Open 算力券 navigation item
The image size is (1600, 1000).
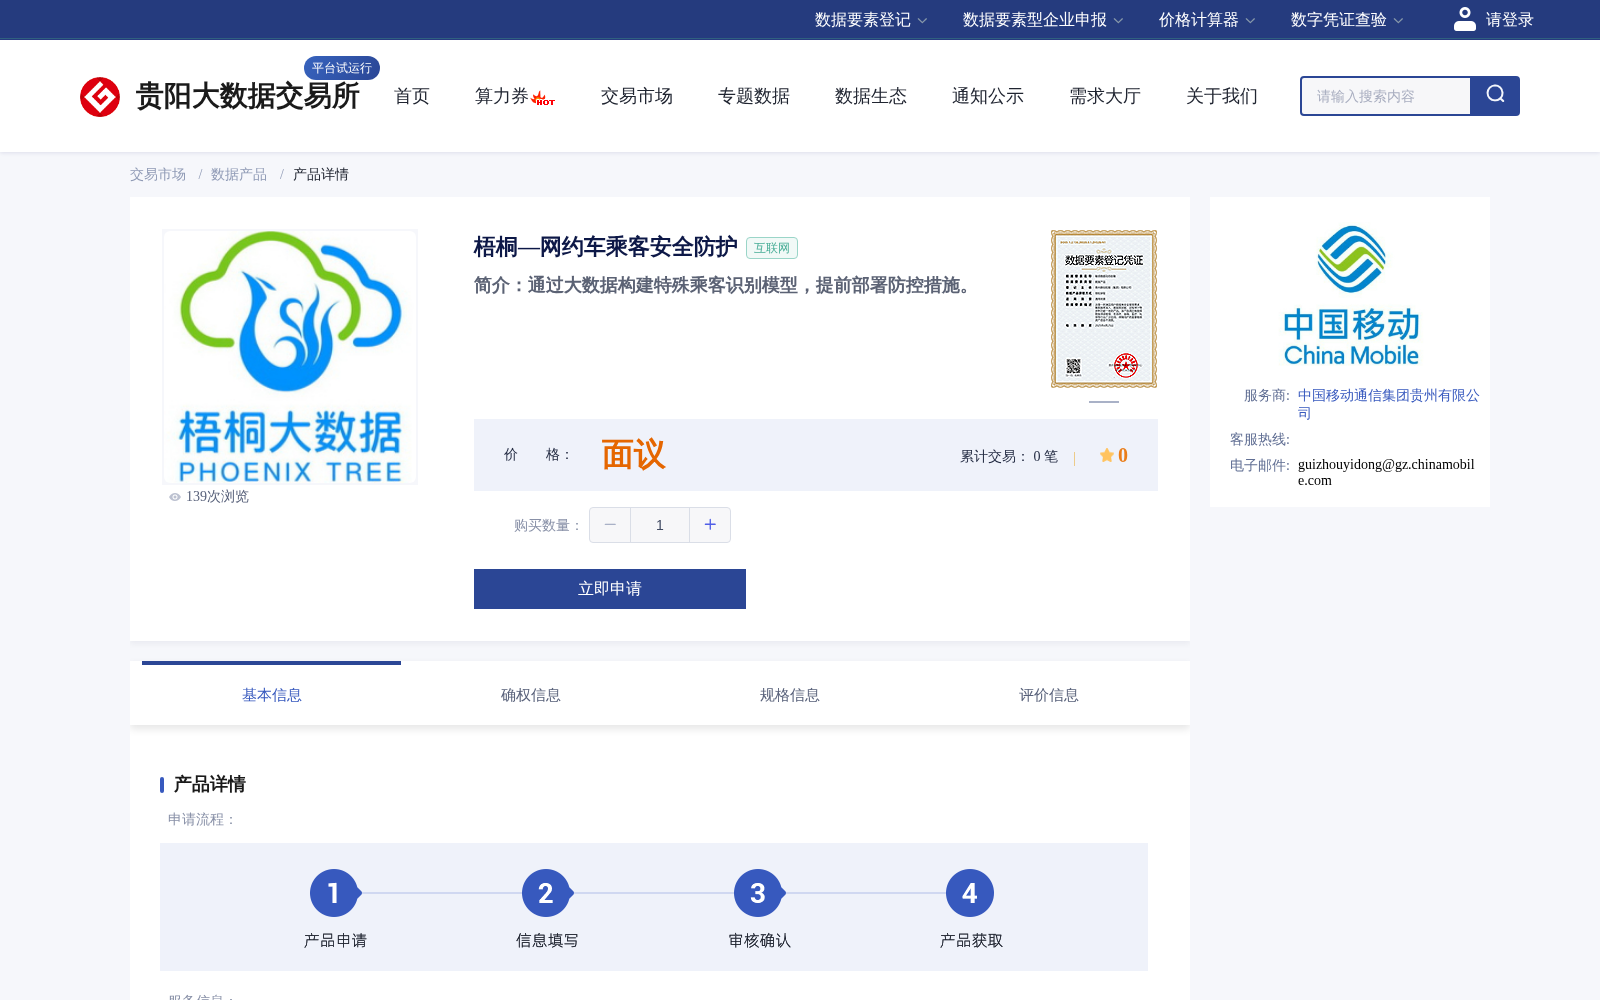point(502,96)
